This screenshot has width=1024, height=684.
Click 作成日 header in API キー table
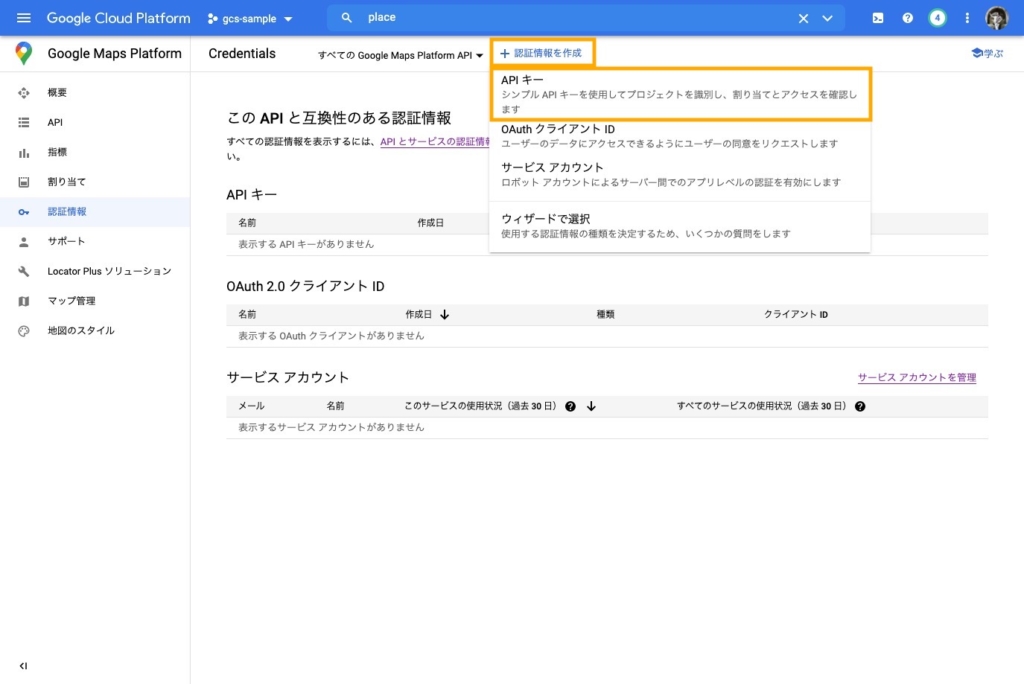pyautogui.click(x=430, y=223)
